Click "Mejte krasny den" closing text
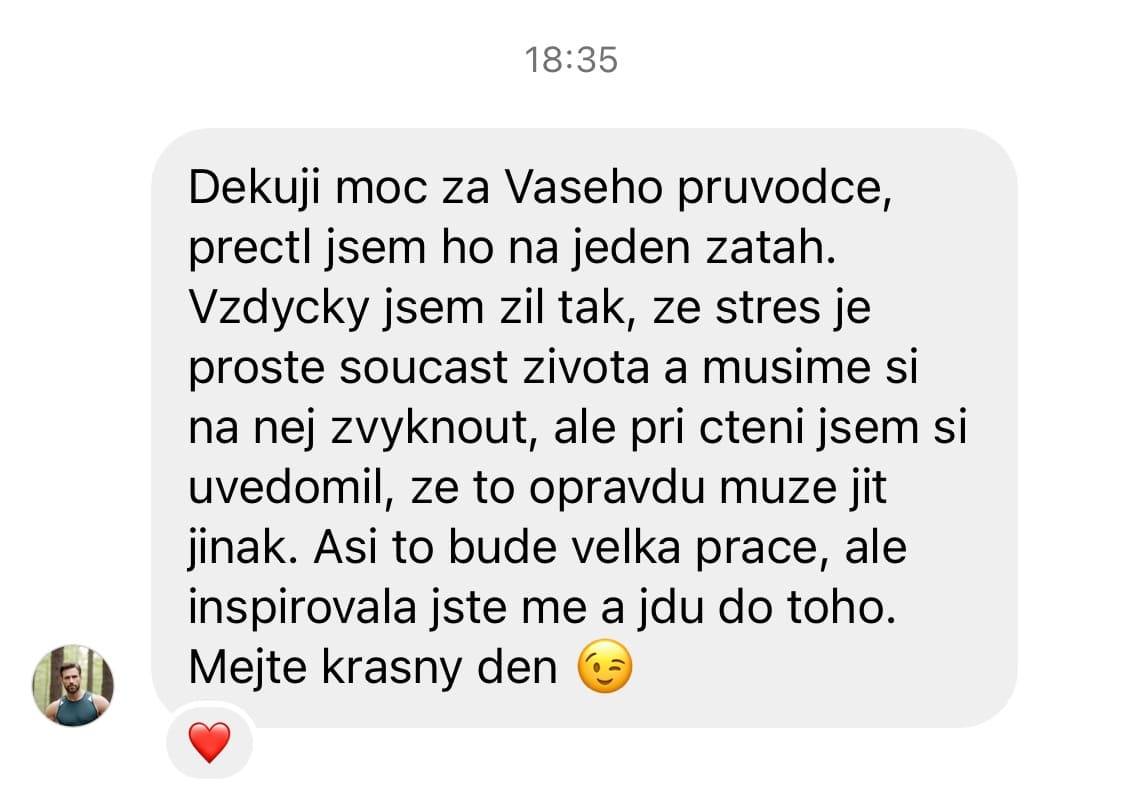The height and width of the screenshot is (803, 1143). click(x=372, y=667)
